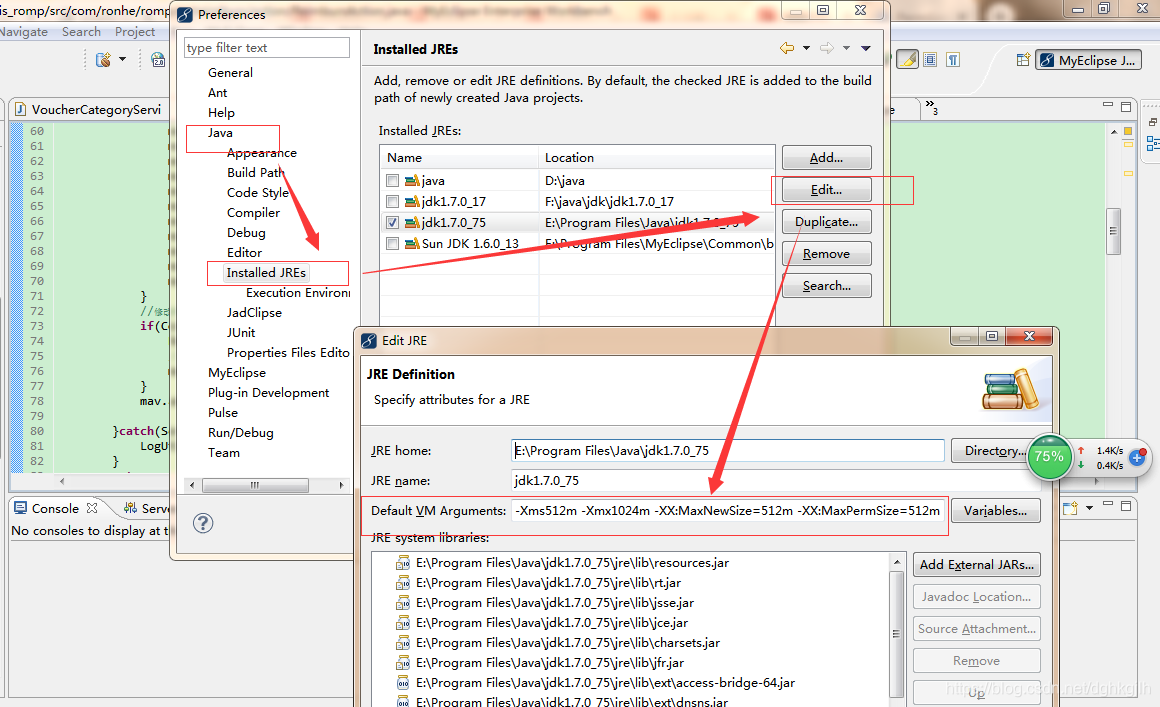Click the Remove button in Installed JREs
The image size is (1160, 707).
[x=826, y=254]
